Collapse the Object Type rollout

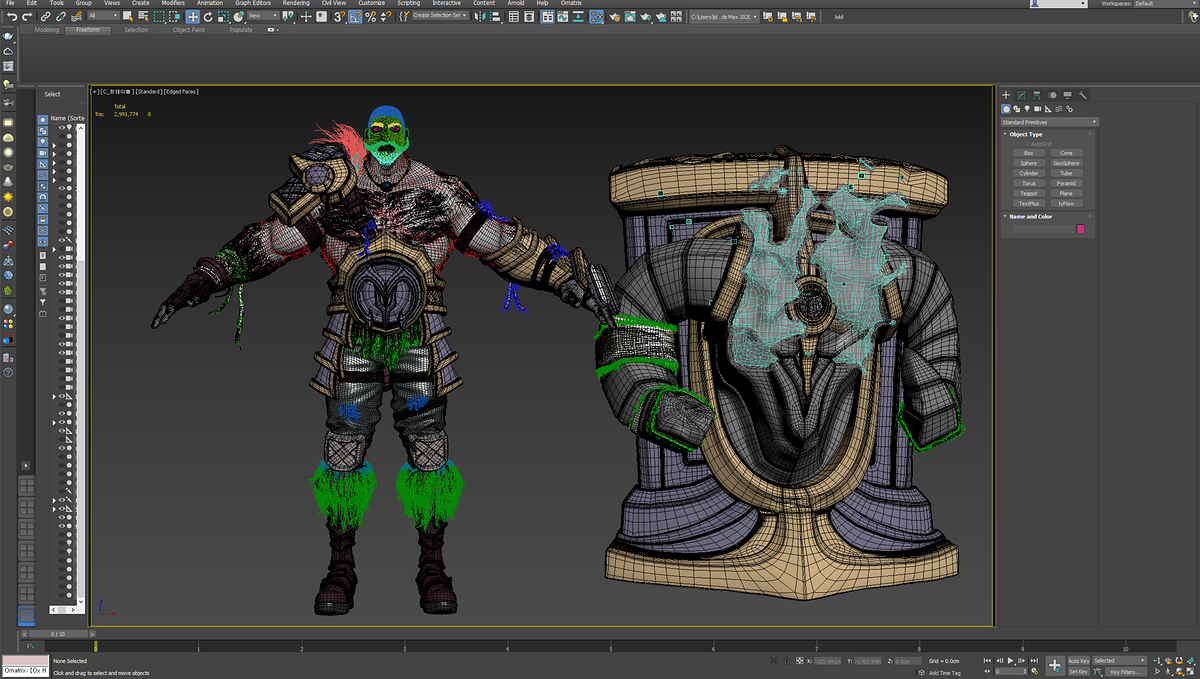coord(1025,134)
